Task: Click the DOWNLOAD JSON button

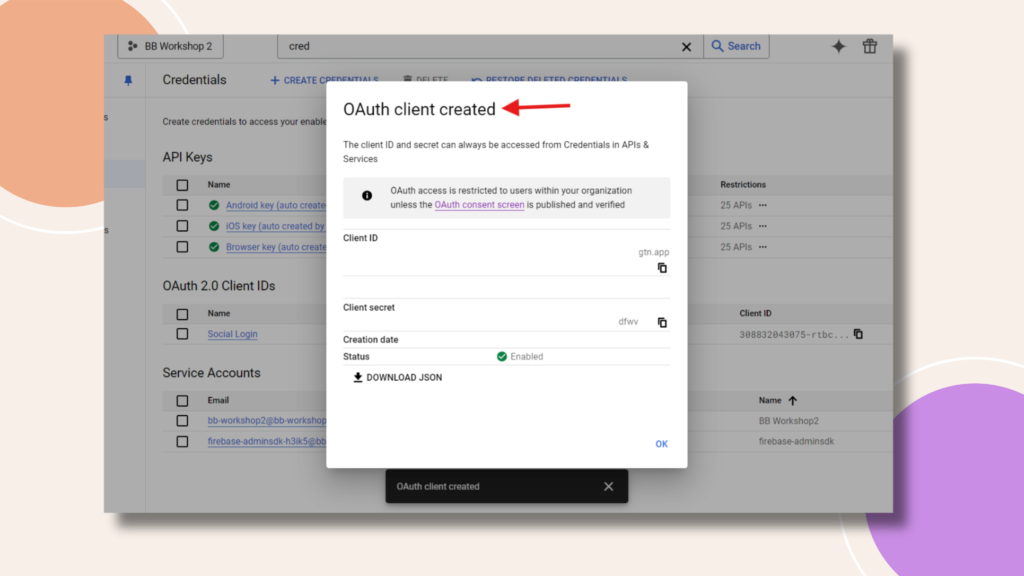Action: click(398, 377)
